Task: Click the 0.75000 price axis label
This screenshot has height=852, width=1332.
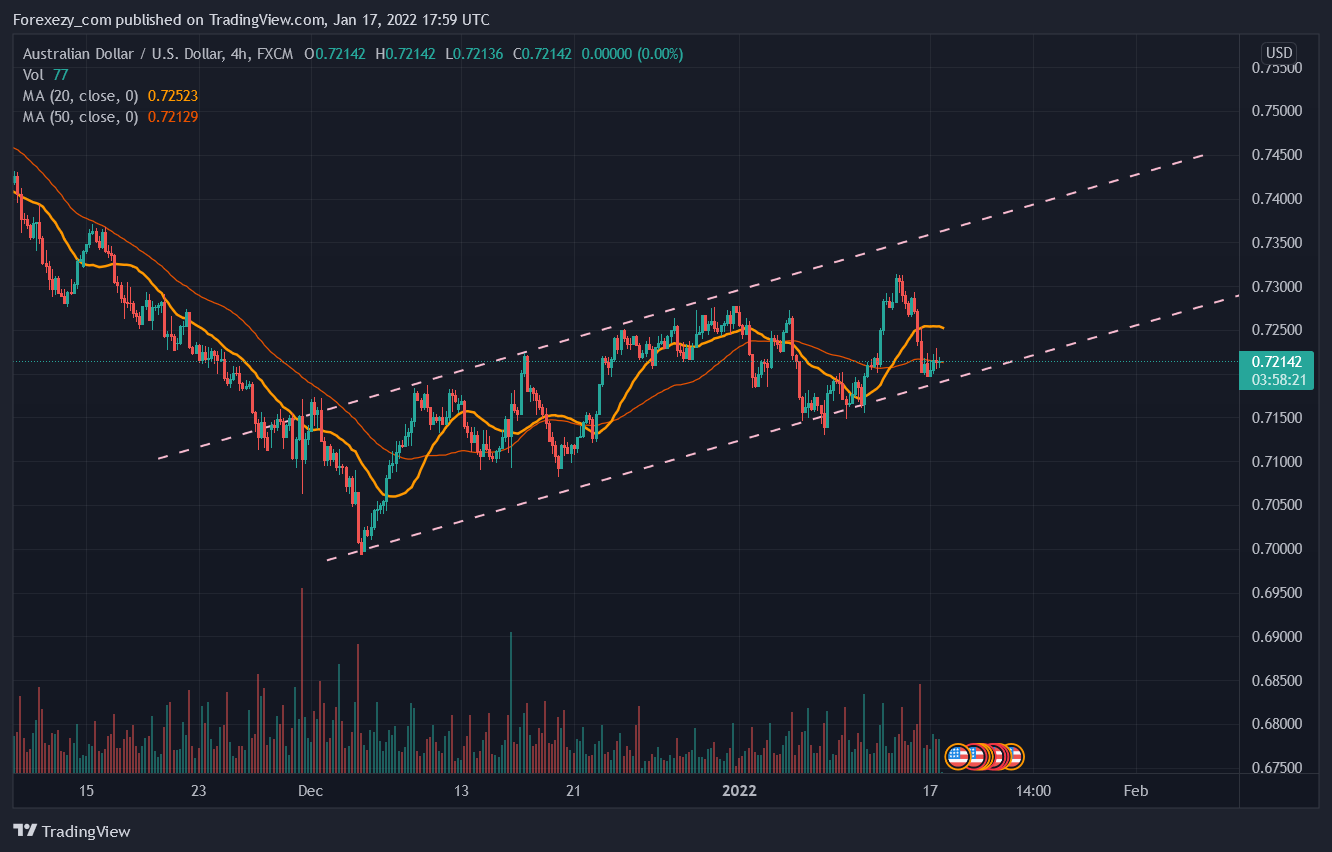Action: pyautogui.click(x=1276, y=111)
